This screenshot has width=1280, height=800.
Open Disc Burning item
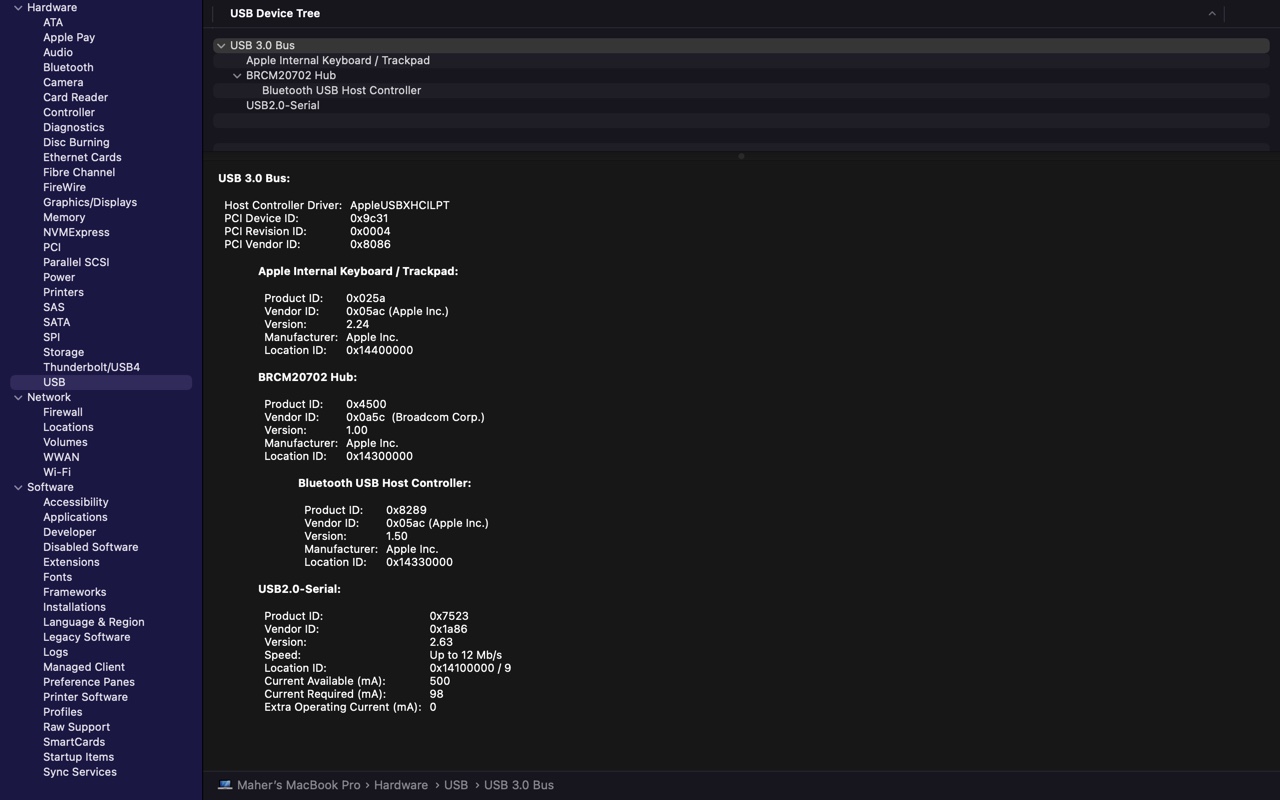pos(76,142)
